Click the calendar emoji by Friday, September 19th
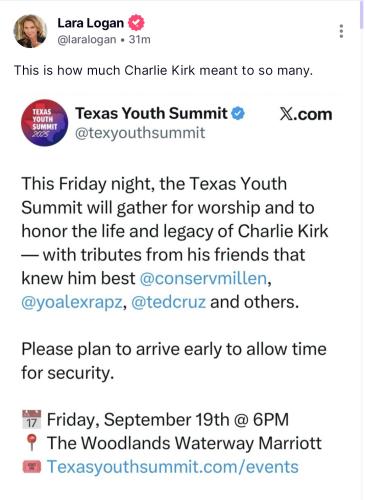Viewport: 365px width, 500px height. click(32, 420)
